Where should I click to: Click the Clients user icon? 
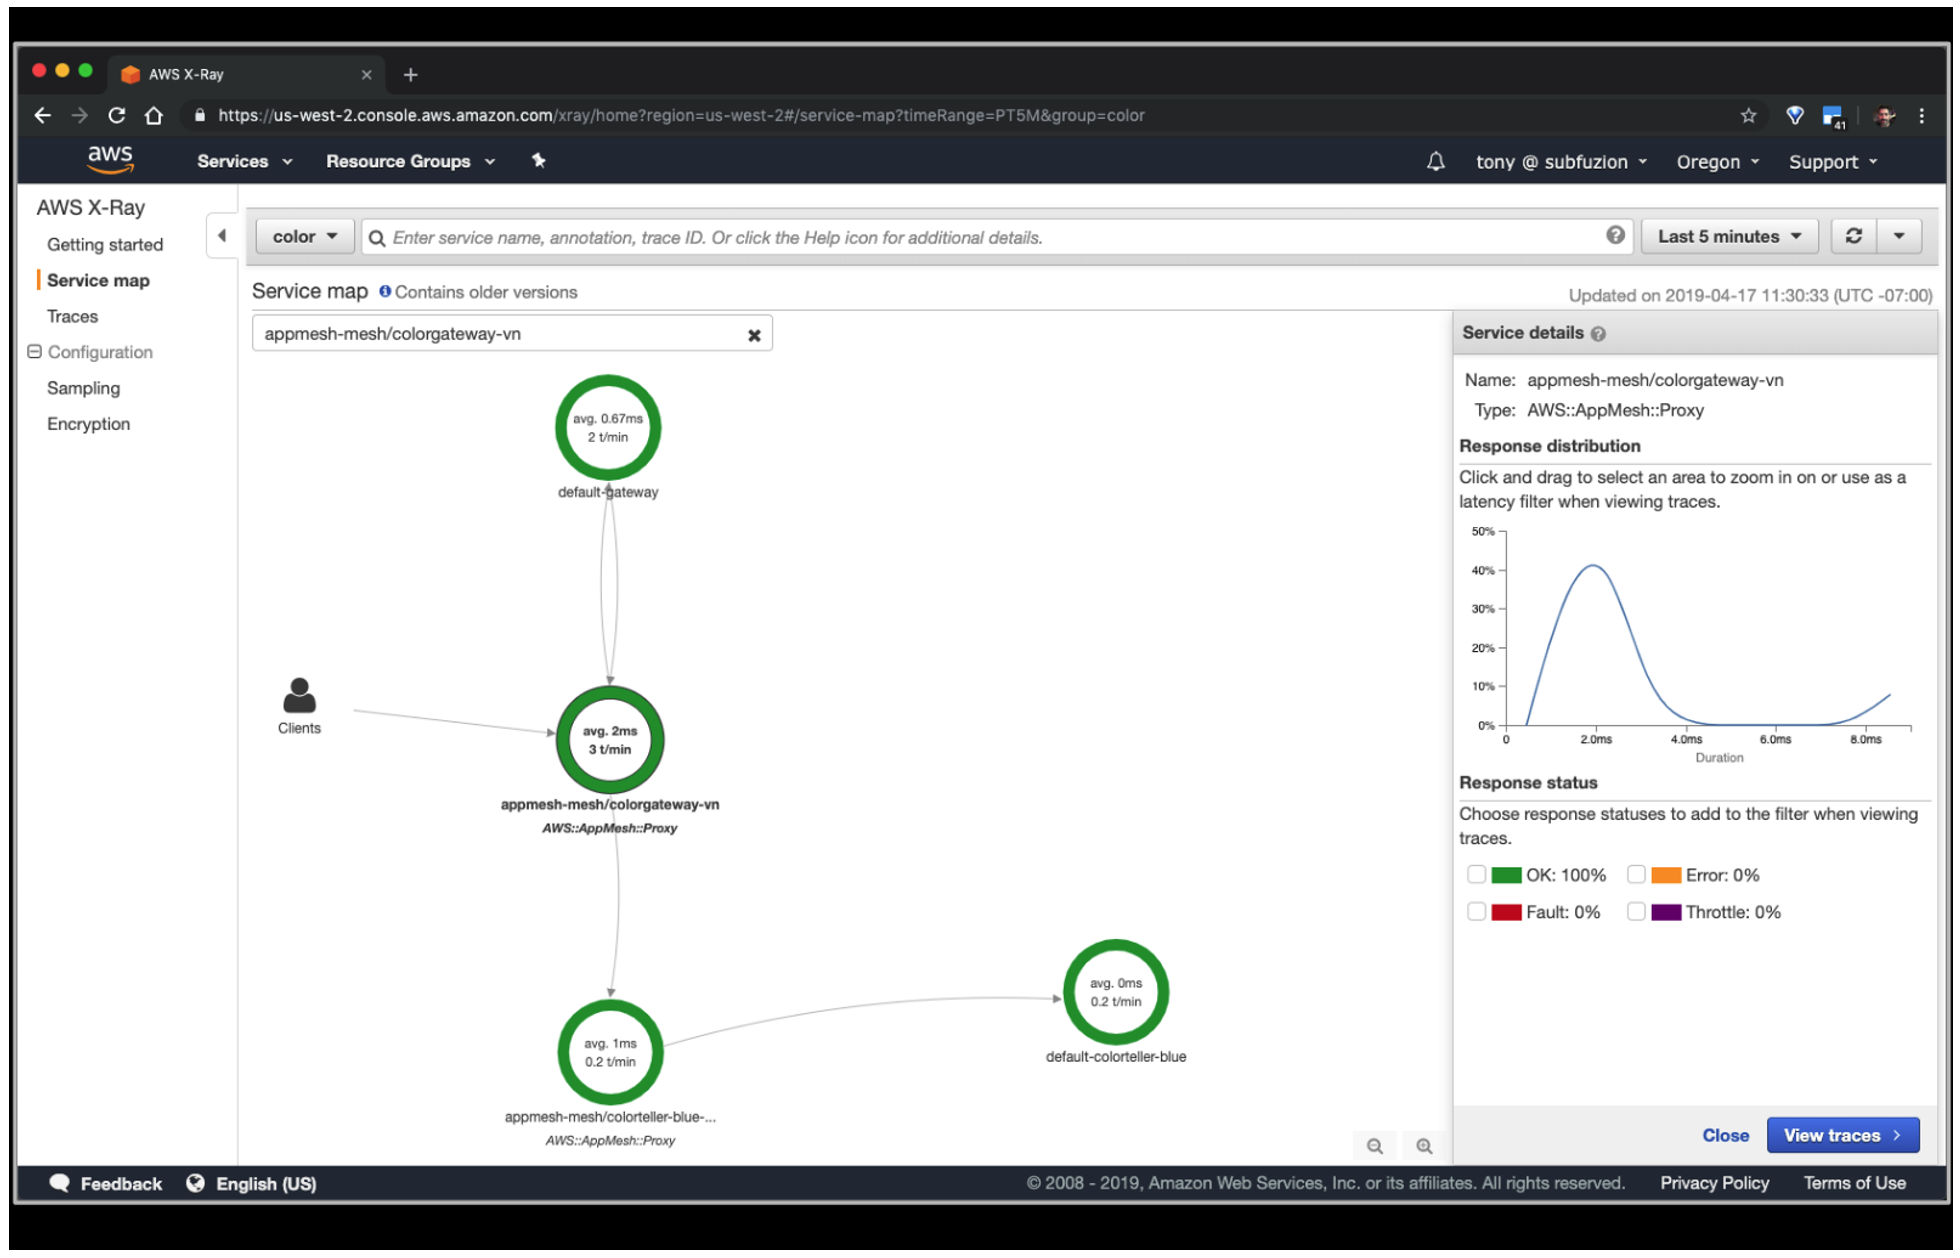(299, 695)
